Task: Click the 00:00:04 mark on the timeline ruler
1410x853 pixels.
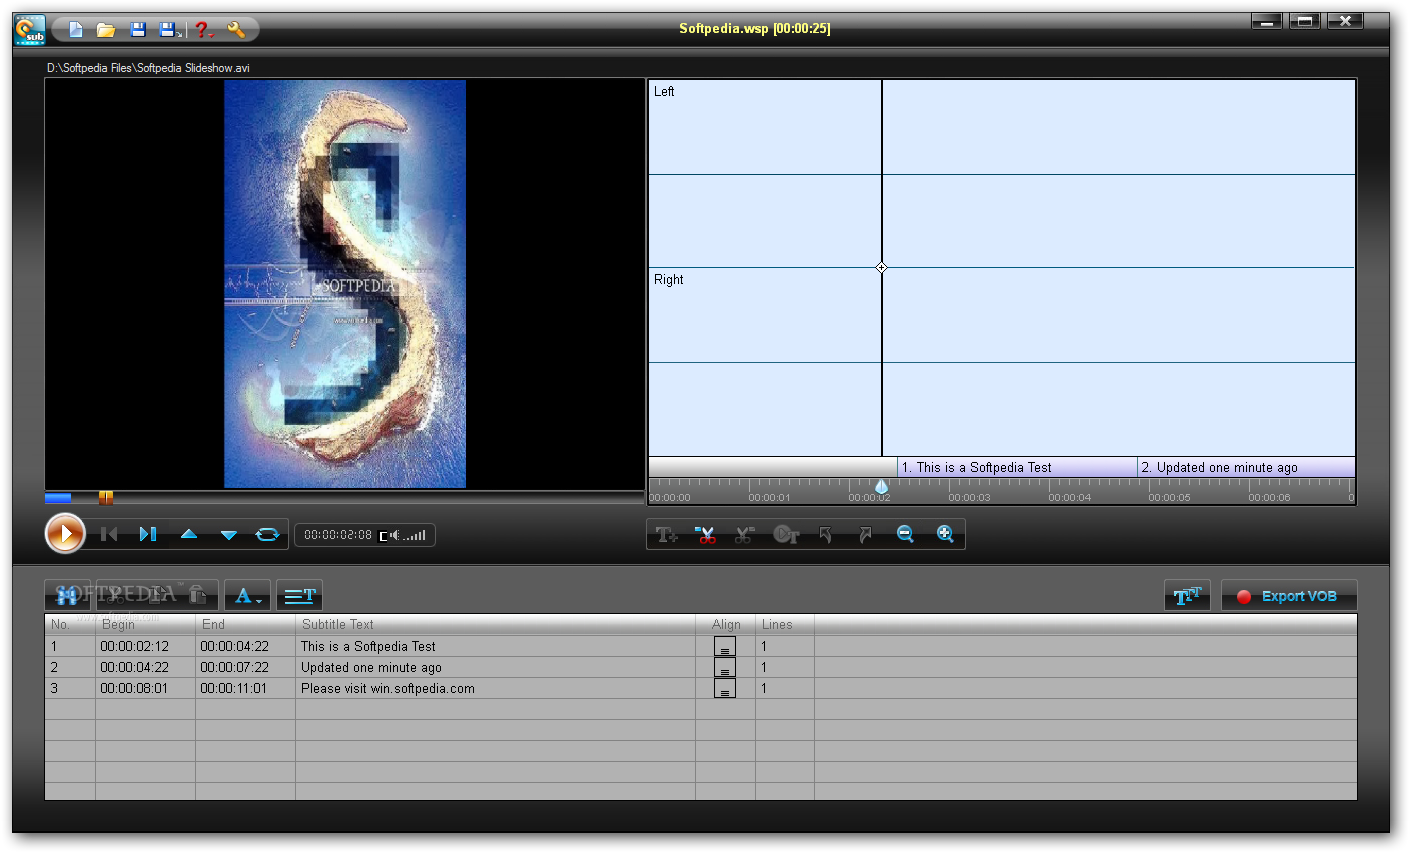Action: pos(1069,497)
